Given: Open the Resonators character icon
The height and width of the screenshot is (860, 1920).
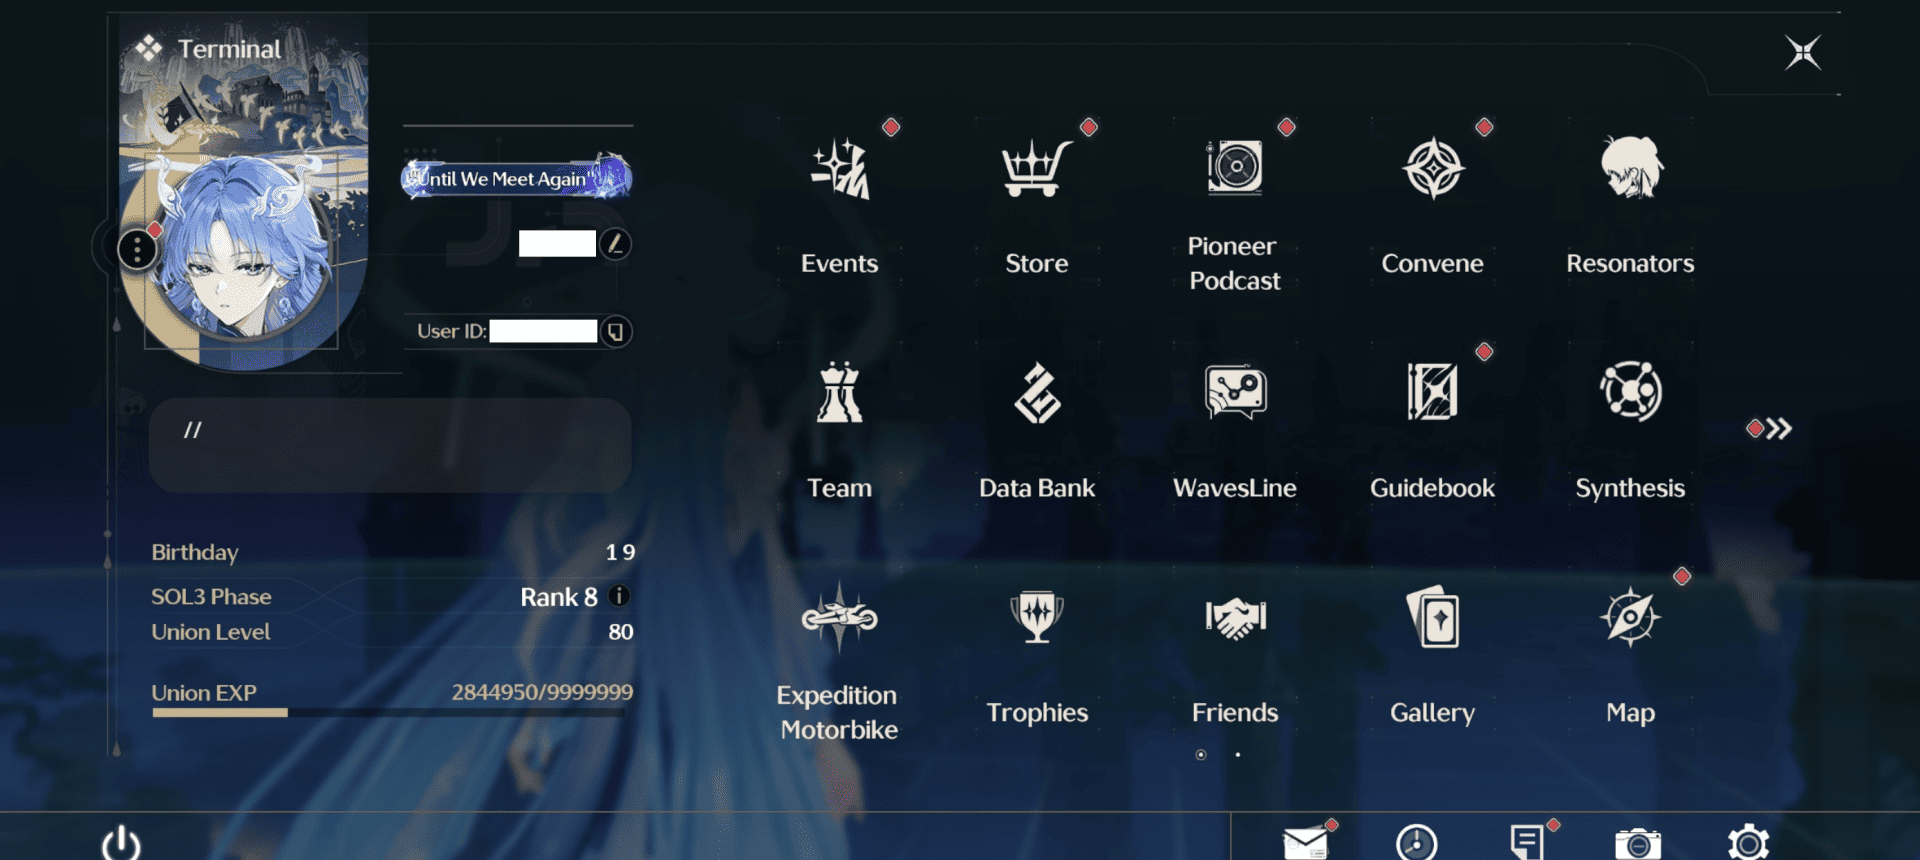Looking at the screenshot, I should 1631,167.
